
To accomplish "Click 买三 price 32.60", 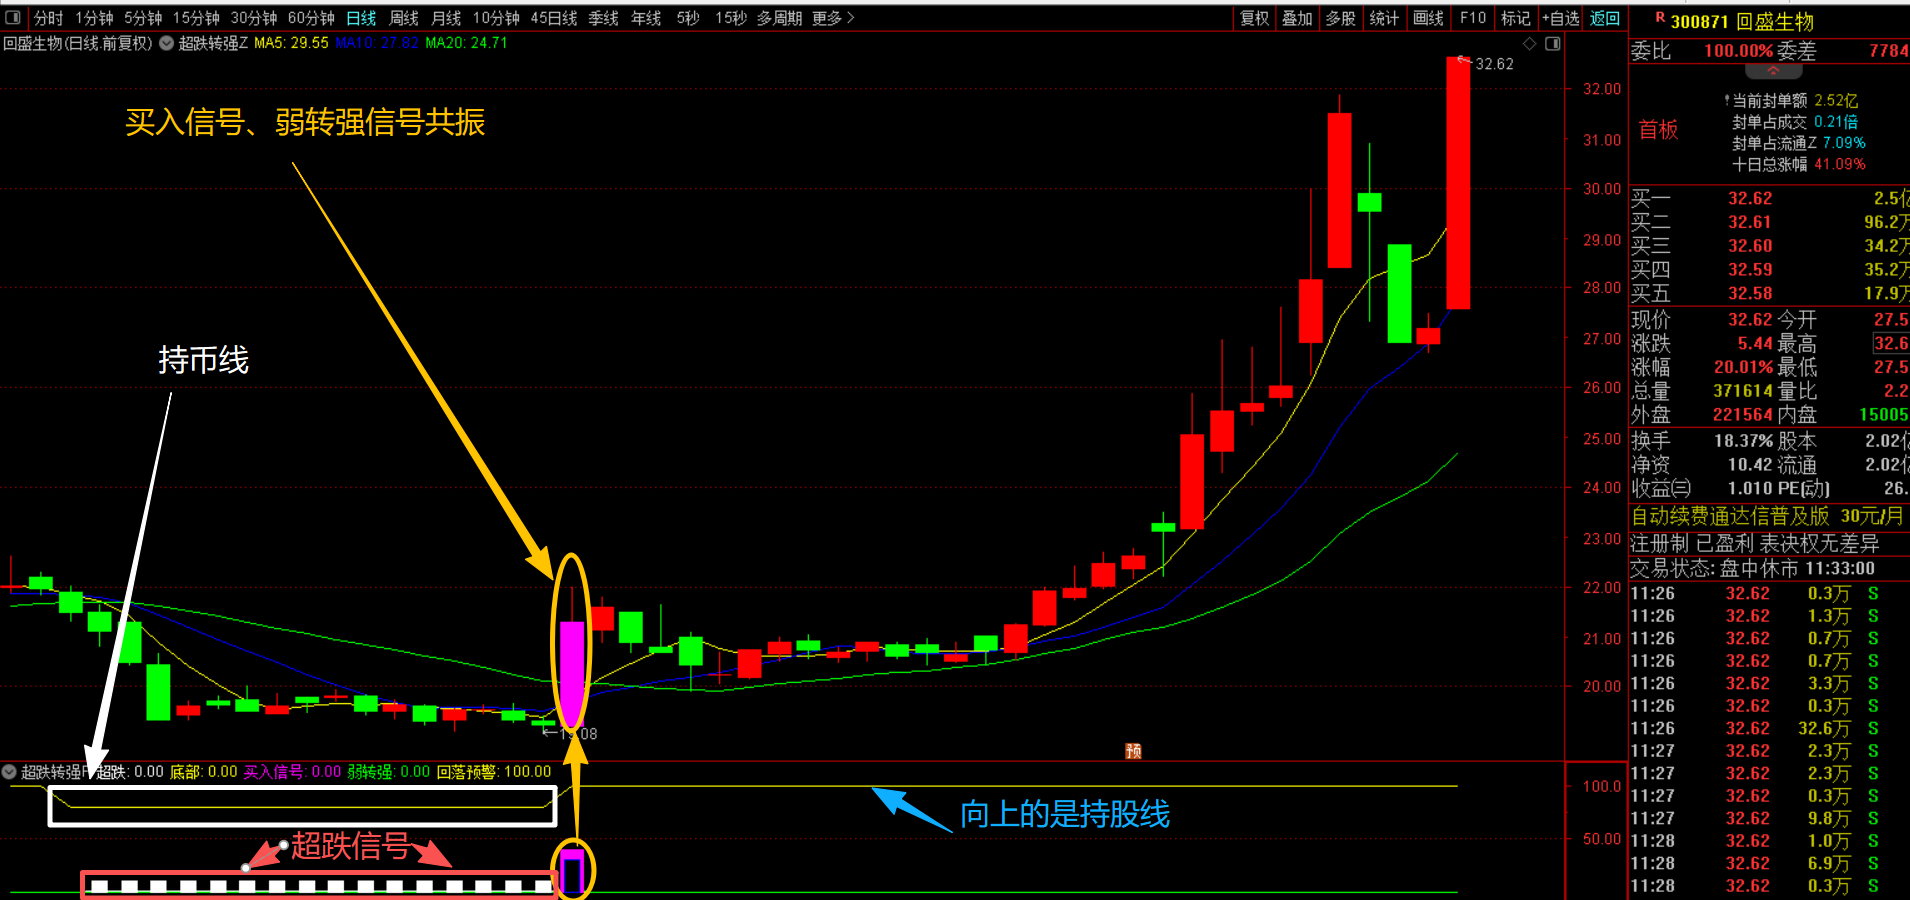I will coord(1750,246).
